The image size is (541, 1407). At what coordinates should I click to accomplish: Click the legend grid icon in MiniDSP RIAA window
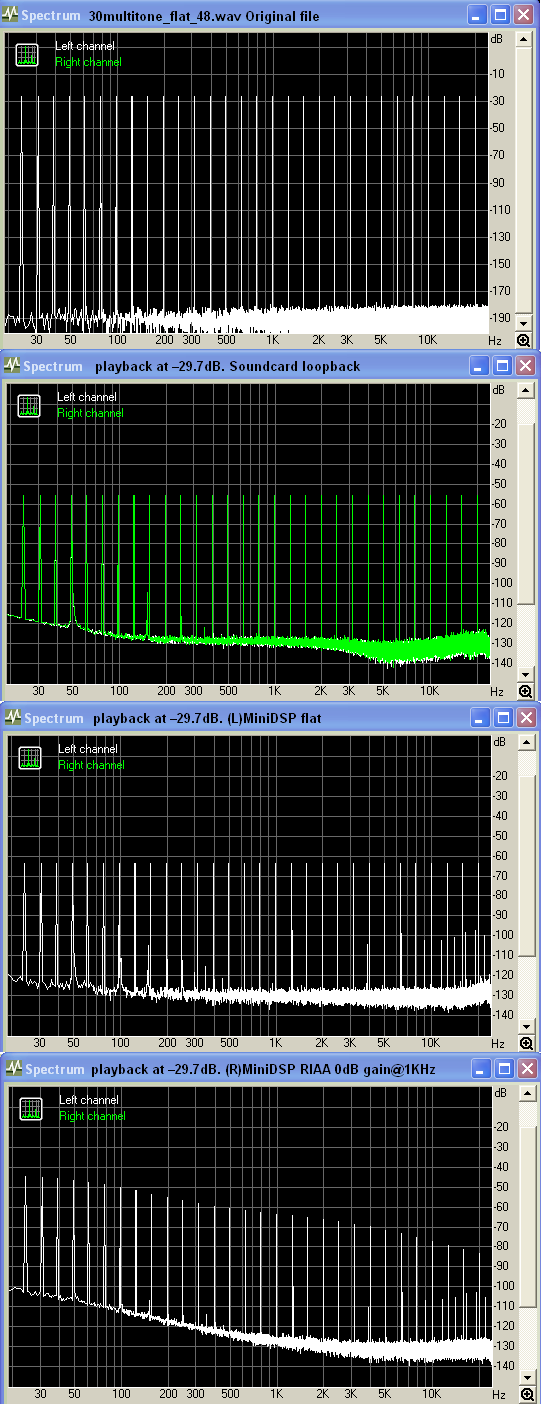coord(30,1108)
